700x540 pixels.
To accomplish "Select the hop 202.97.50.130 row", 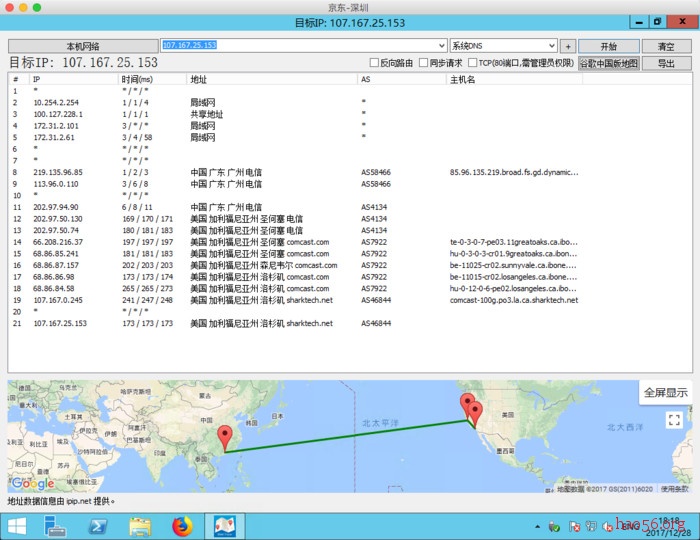I will 350,219.
